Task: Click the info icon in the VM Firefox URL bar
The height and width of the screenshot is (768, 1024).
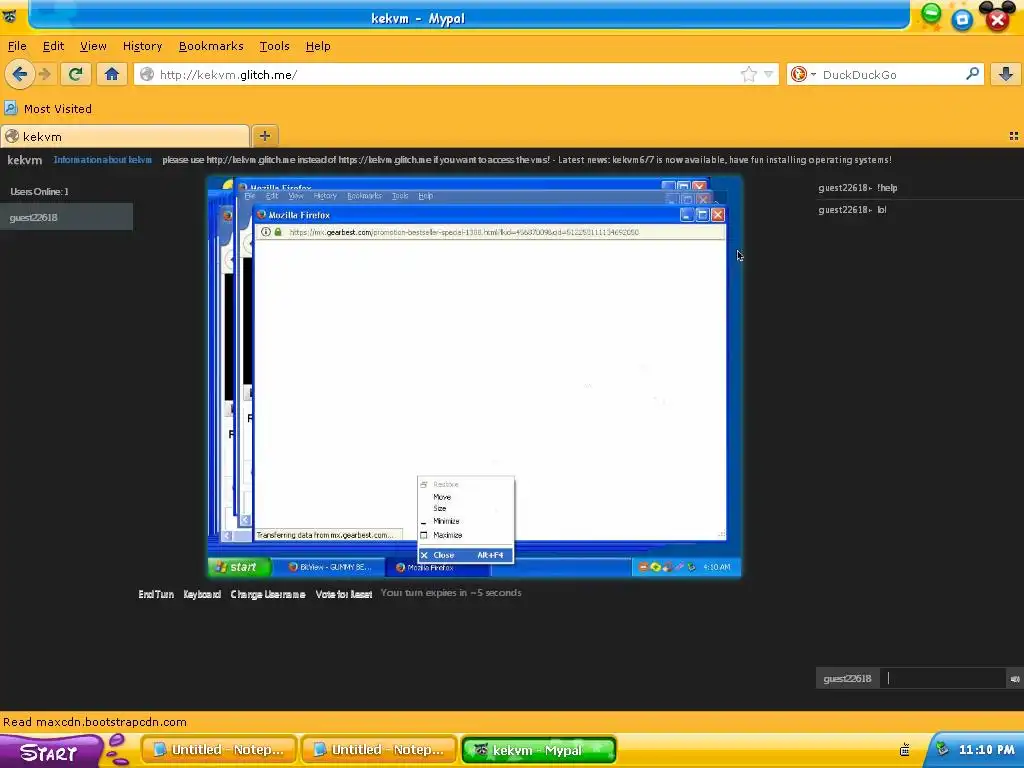Action: (x=266, y=232)
